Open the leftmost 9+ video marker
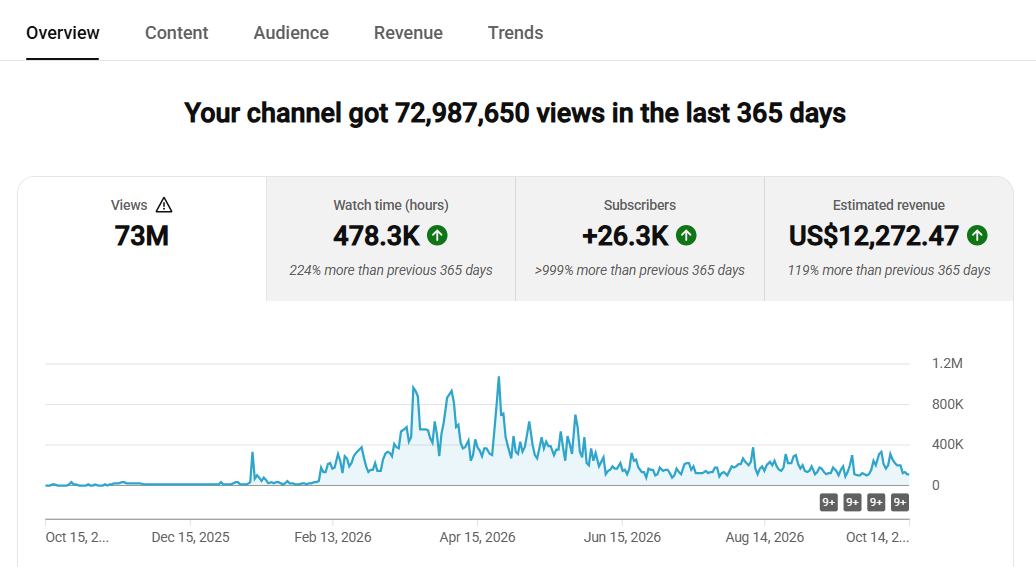The image size is (1036, 567). click(829, 502)
